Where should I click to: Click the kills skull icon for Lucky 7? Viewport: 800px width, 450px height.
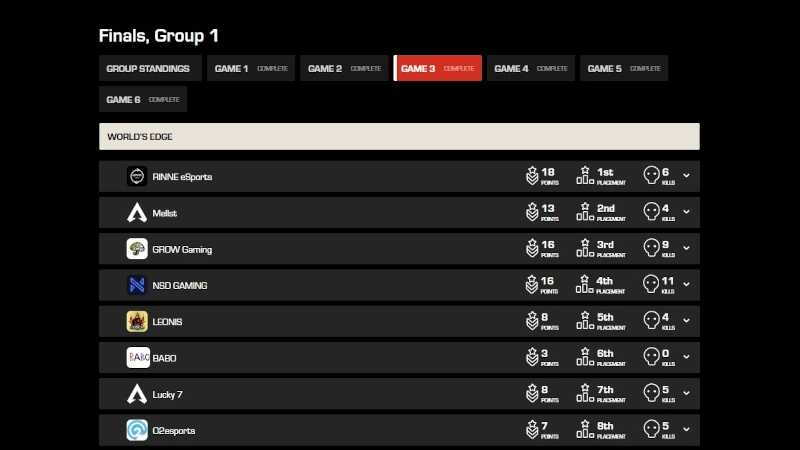(651, 393)
